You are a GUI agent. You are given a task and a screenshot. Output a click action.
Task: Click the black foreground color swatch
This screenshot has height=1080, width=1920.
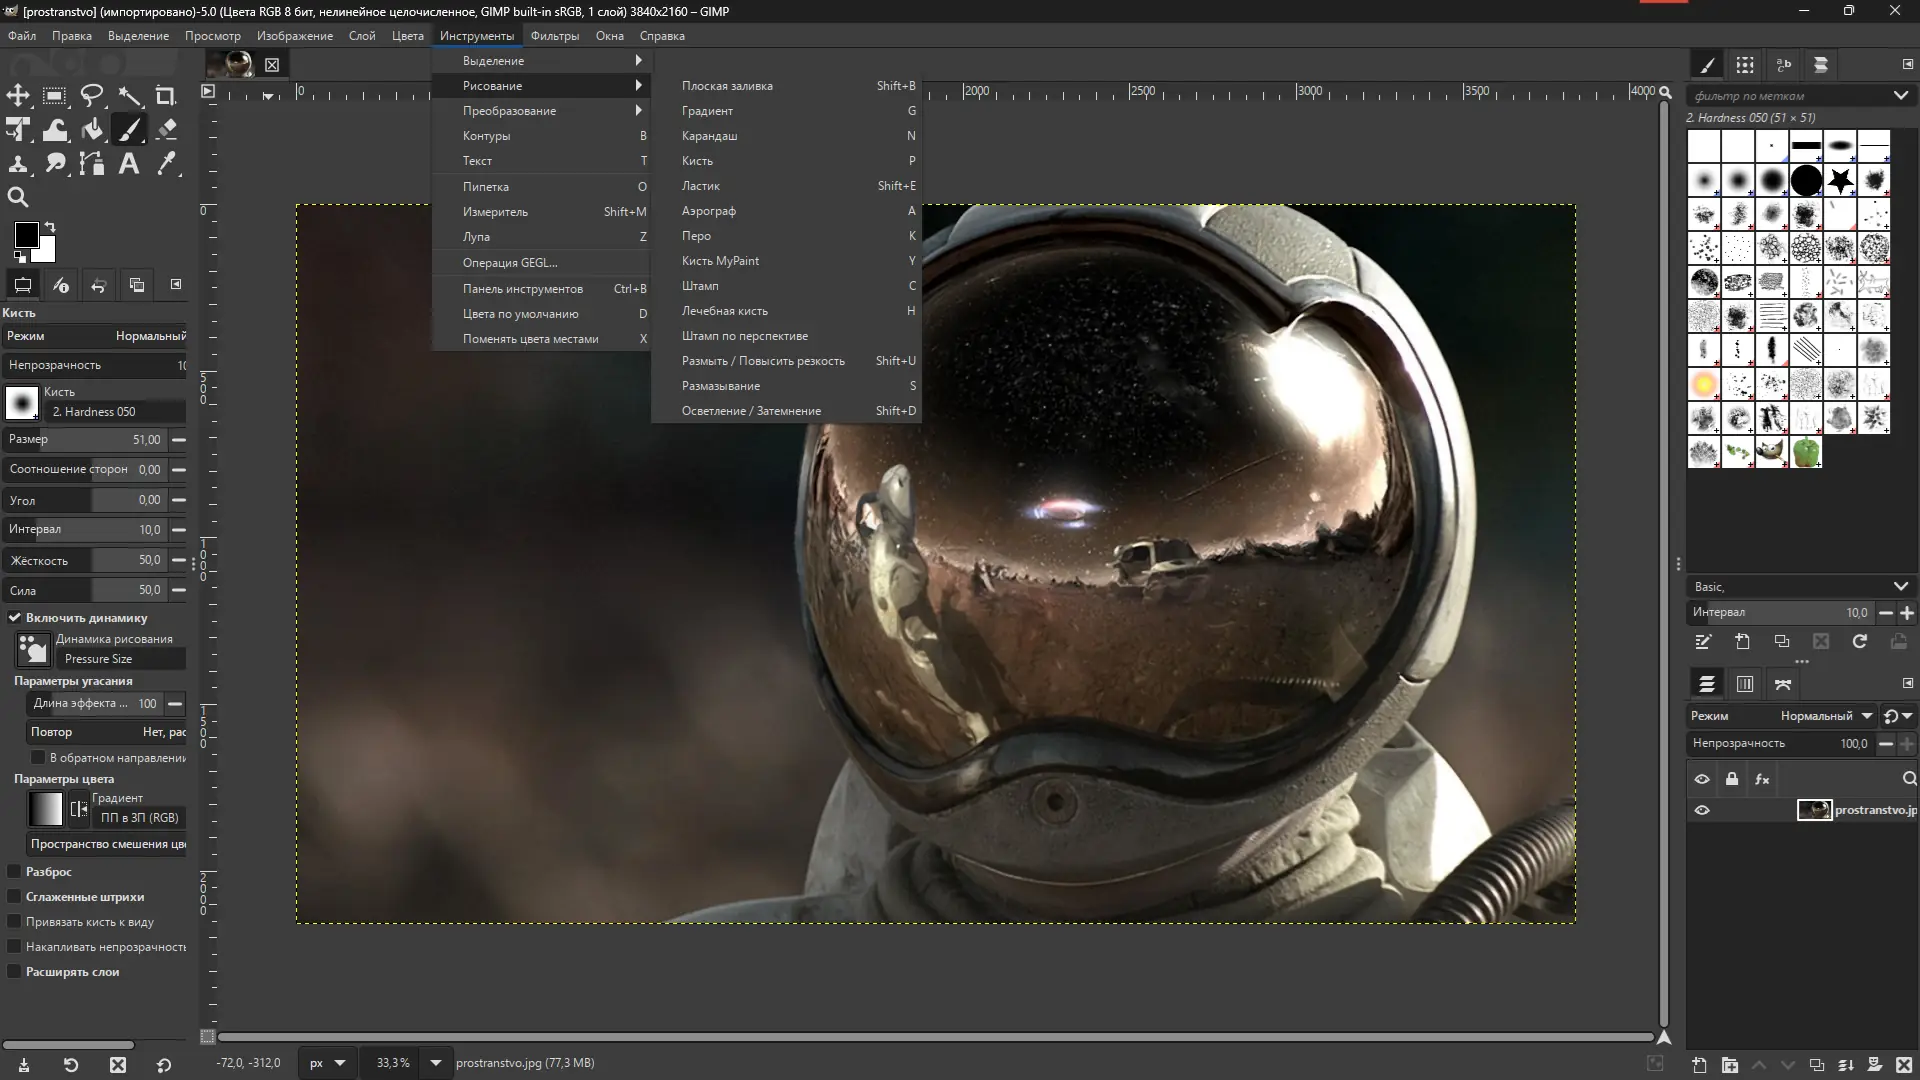coord(26,235)
